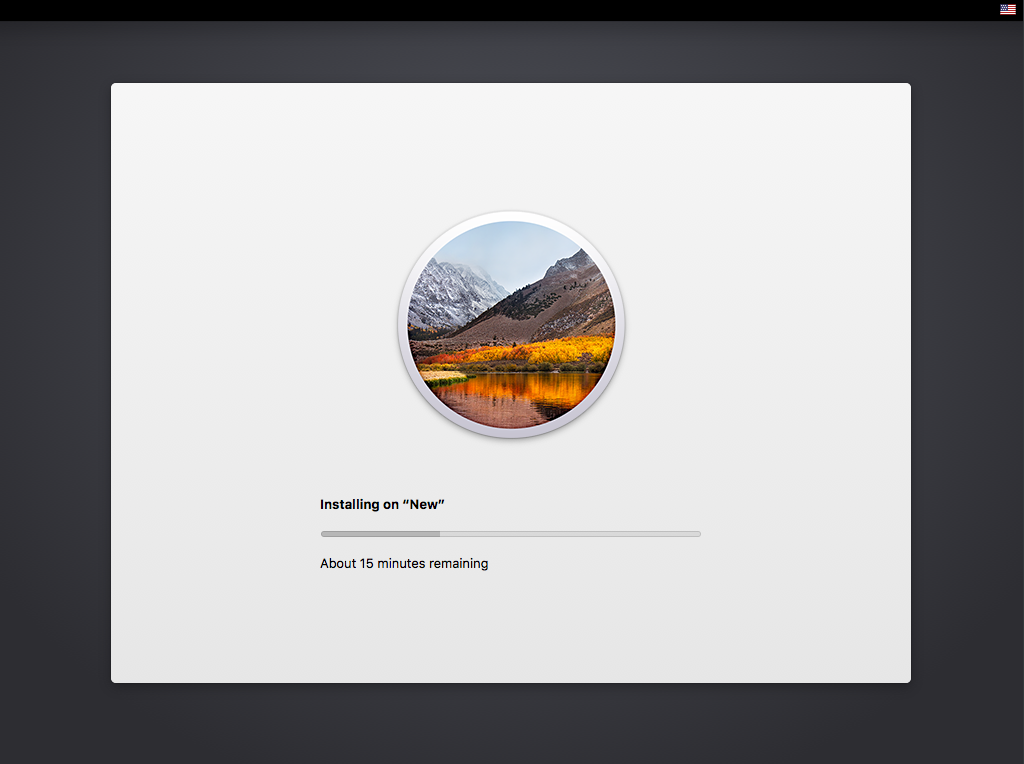The image size is (1024, 764).
Task: Click the lake reflection in High Sierra logo
Action: pyautogui.click(x=515, y=395)
